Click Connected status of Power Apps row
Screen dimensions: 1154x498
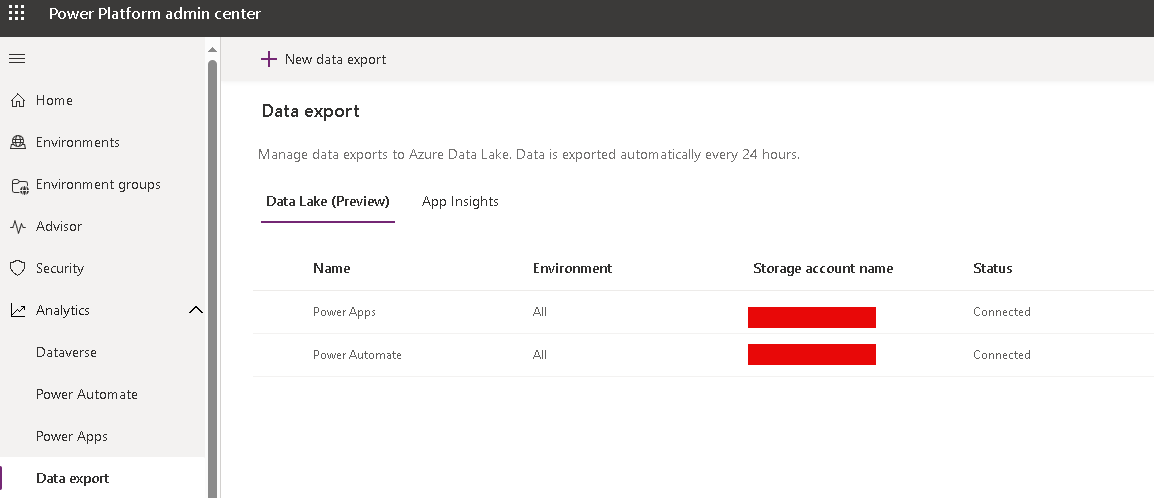coord(1002,312)
